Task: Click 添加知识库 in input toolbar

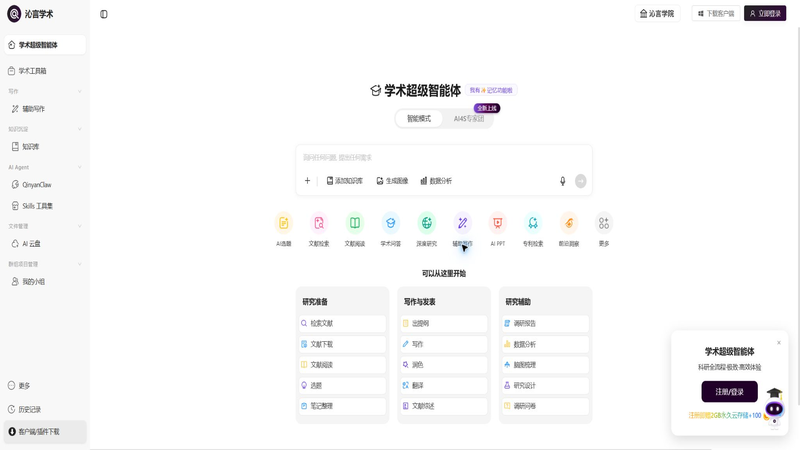Action: coord(345,181)
